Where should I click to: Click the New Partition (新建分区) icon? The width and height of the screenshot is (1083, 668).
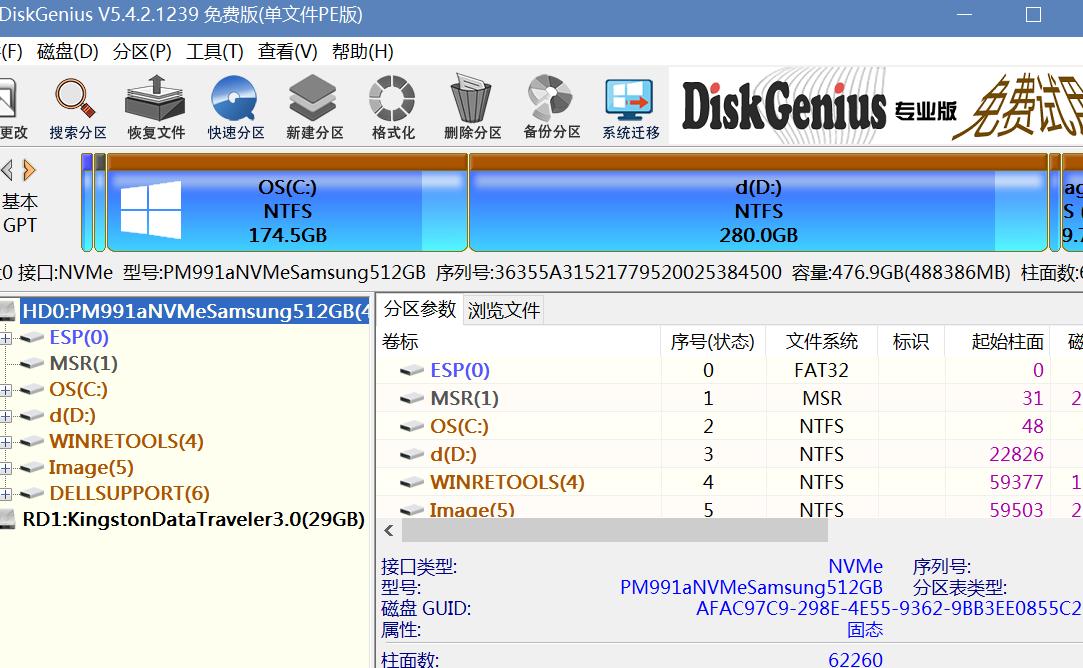(x=314, y=107)
